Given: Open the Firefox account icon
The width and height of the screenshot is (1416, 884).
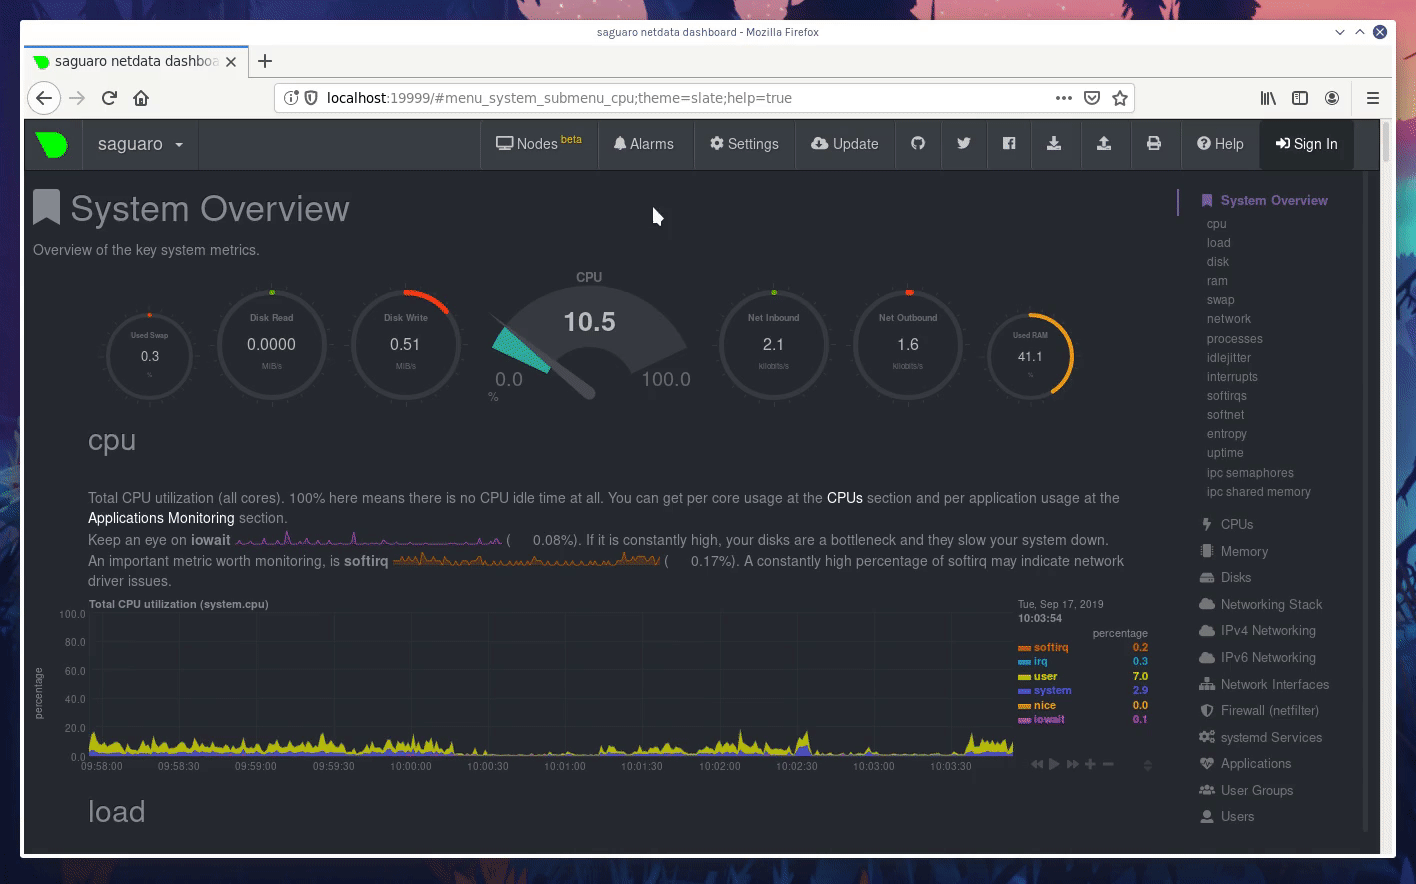Looking at the screenshot, I should 1332,98.
